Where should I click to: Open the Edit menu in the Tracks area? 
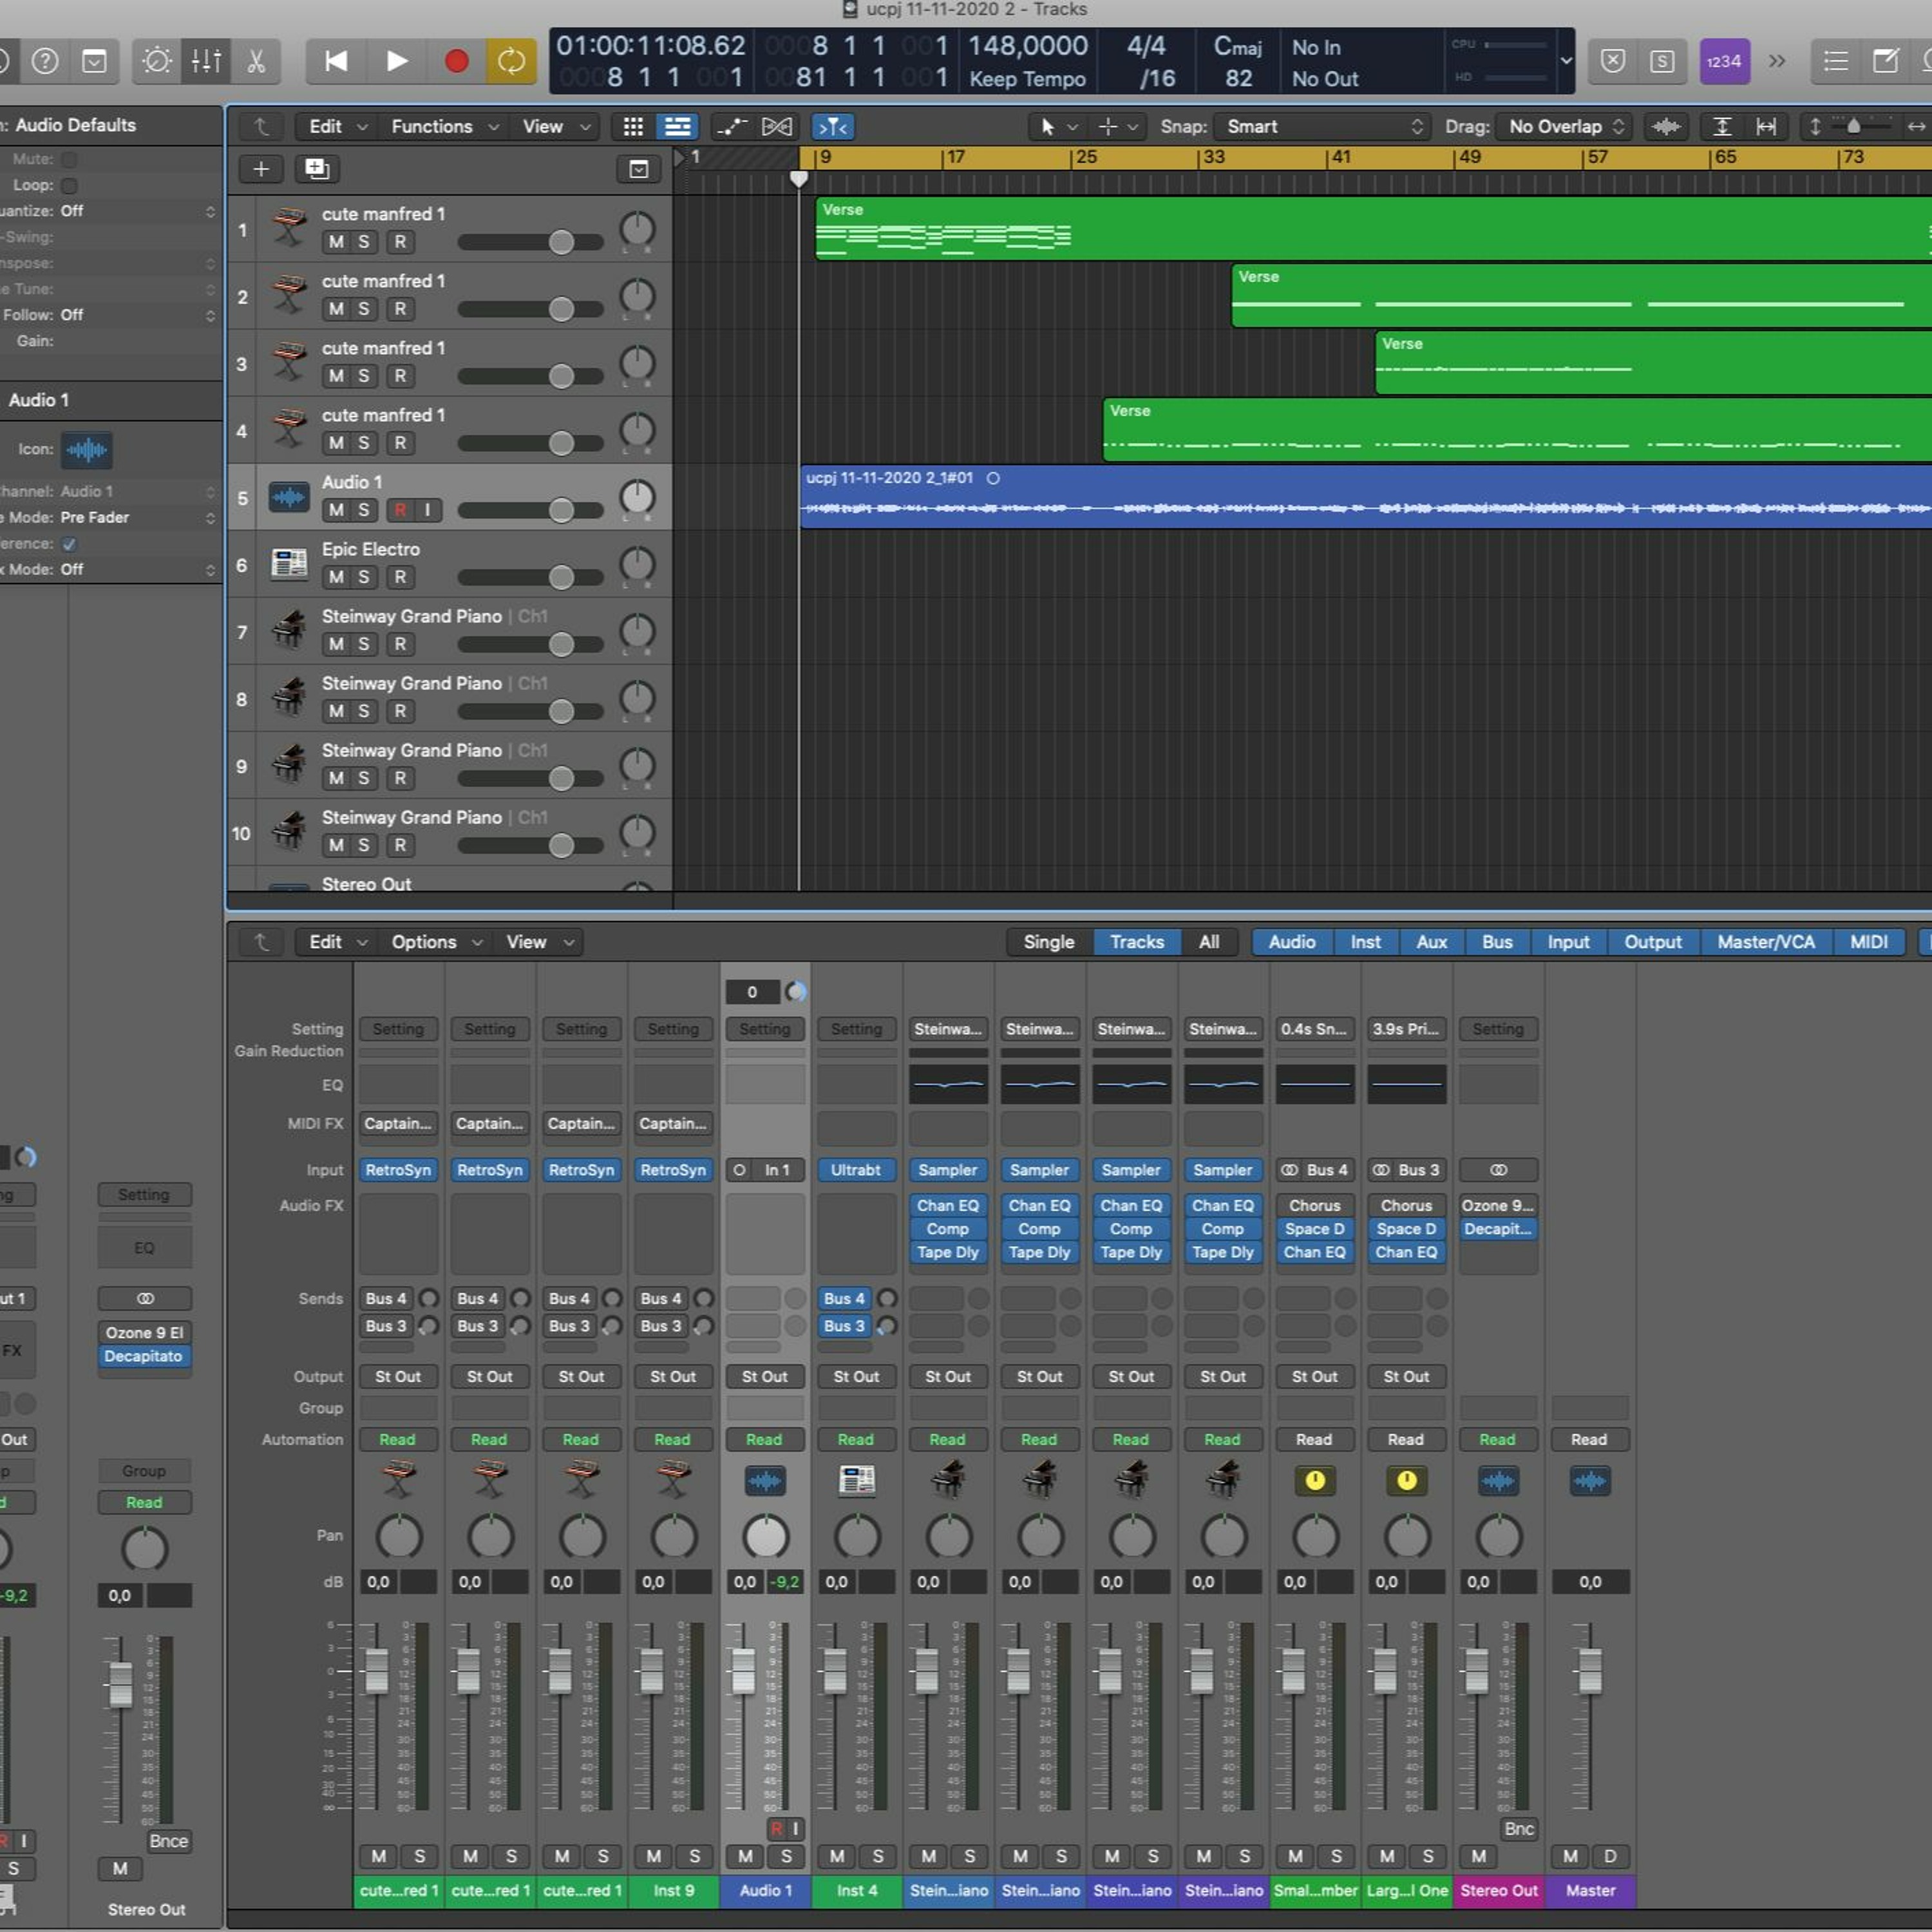coord(338,127)
